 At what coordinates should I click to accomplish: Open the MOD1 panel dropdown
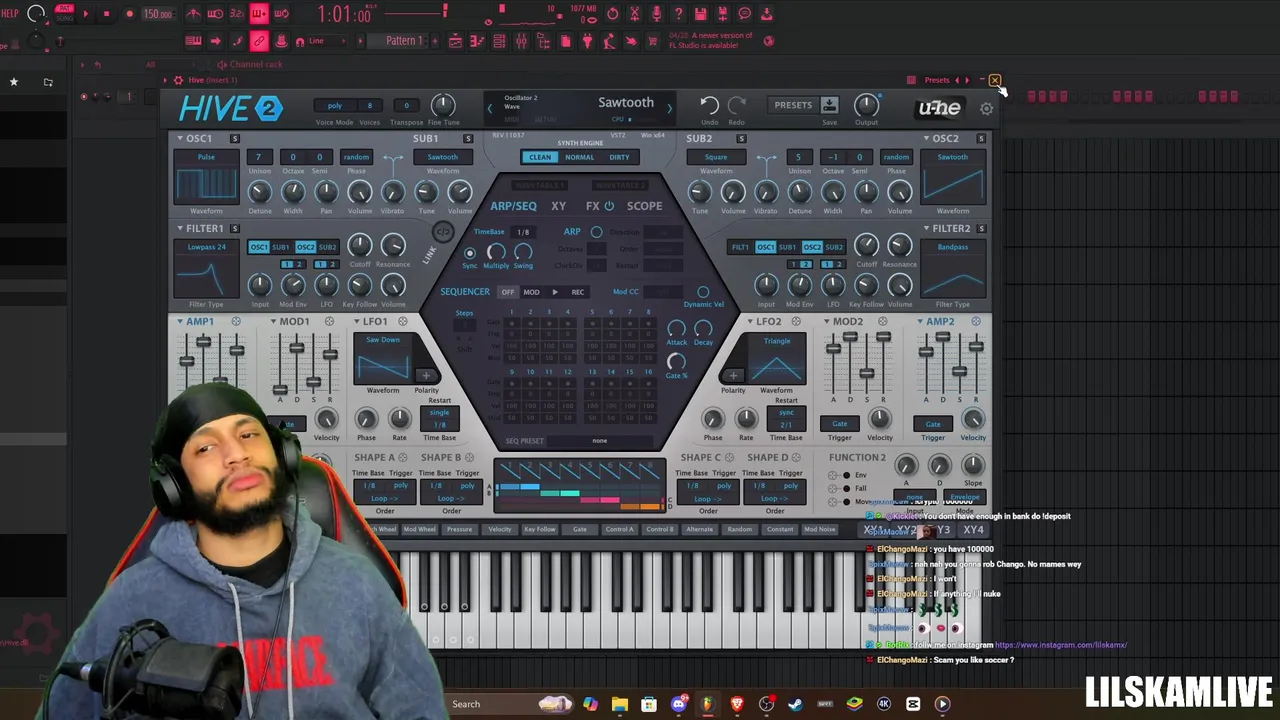[x=273, y=322]
